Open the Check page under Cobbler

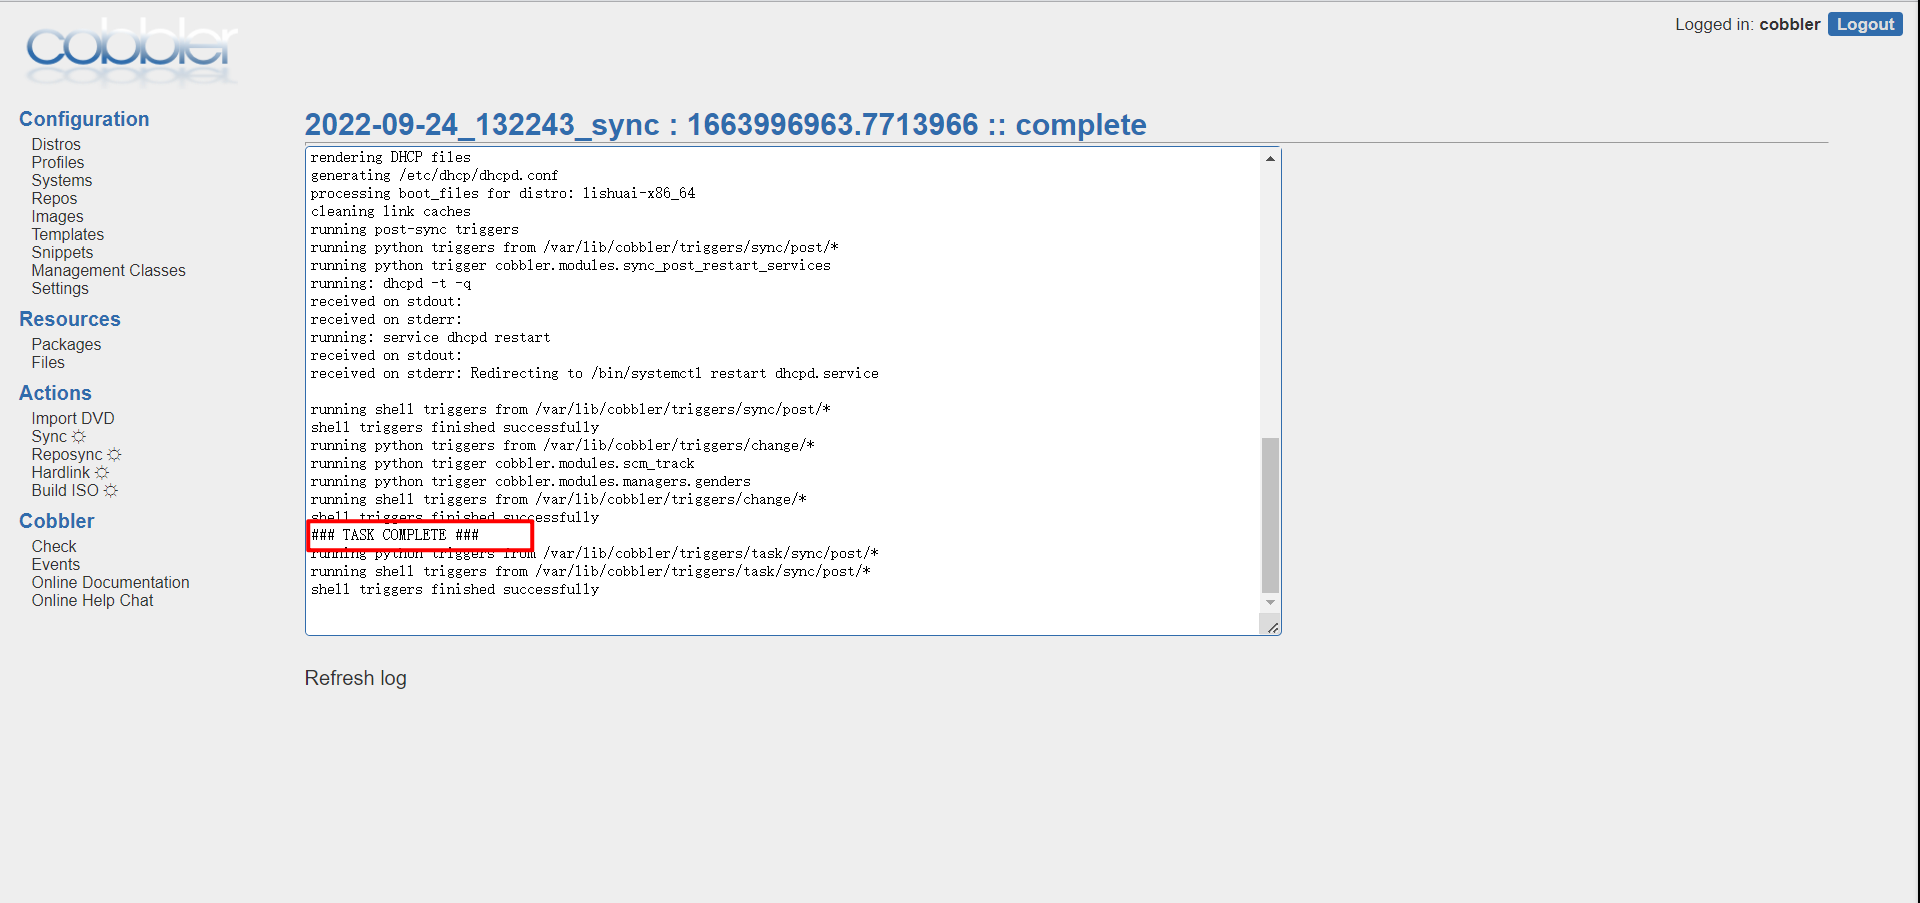[54, 547]
